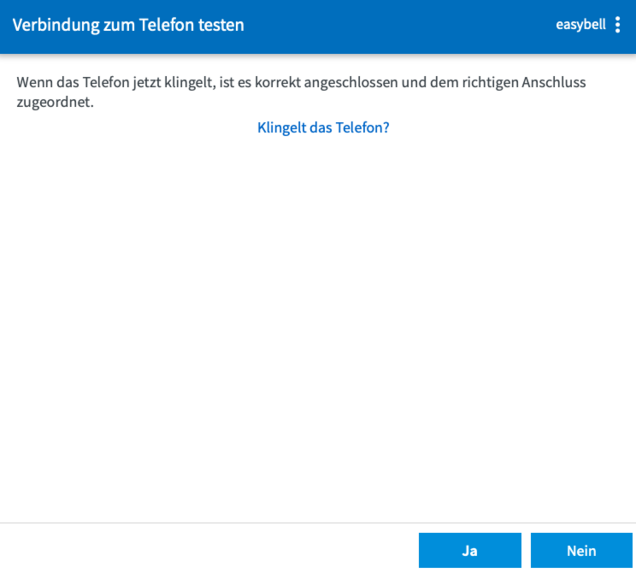
Task: Click the 'Verbindung zum Telefon testen' title
Action: pyautogui.click(x=128, y=25)
